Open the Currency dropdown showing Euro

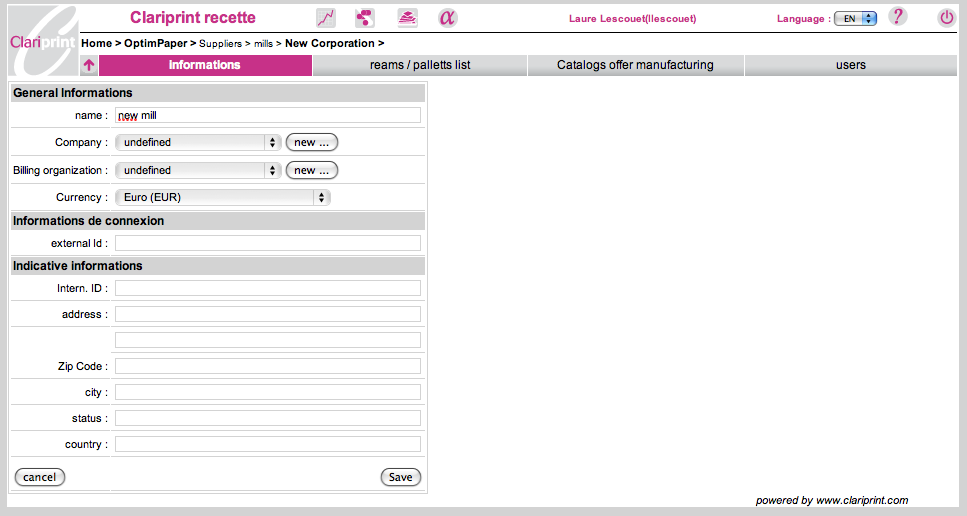(222, 198)
